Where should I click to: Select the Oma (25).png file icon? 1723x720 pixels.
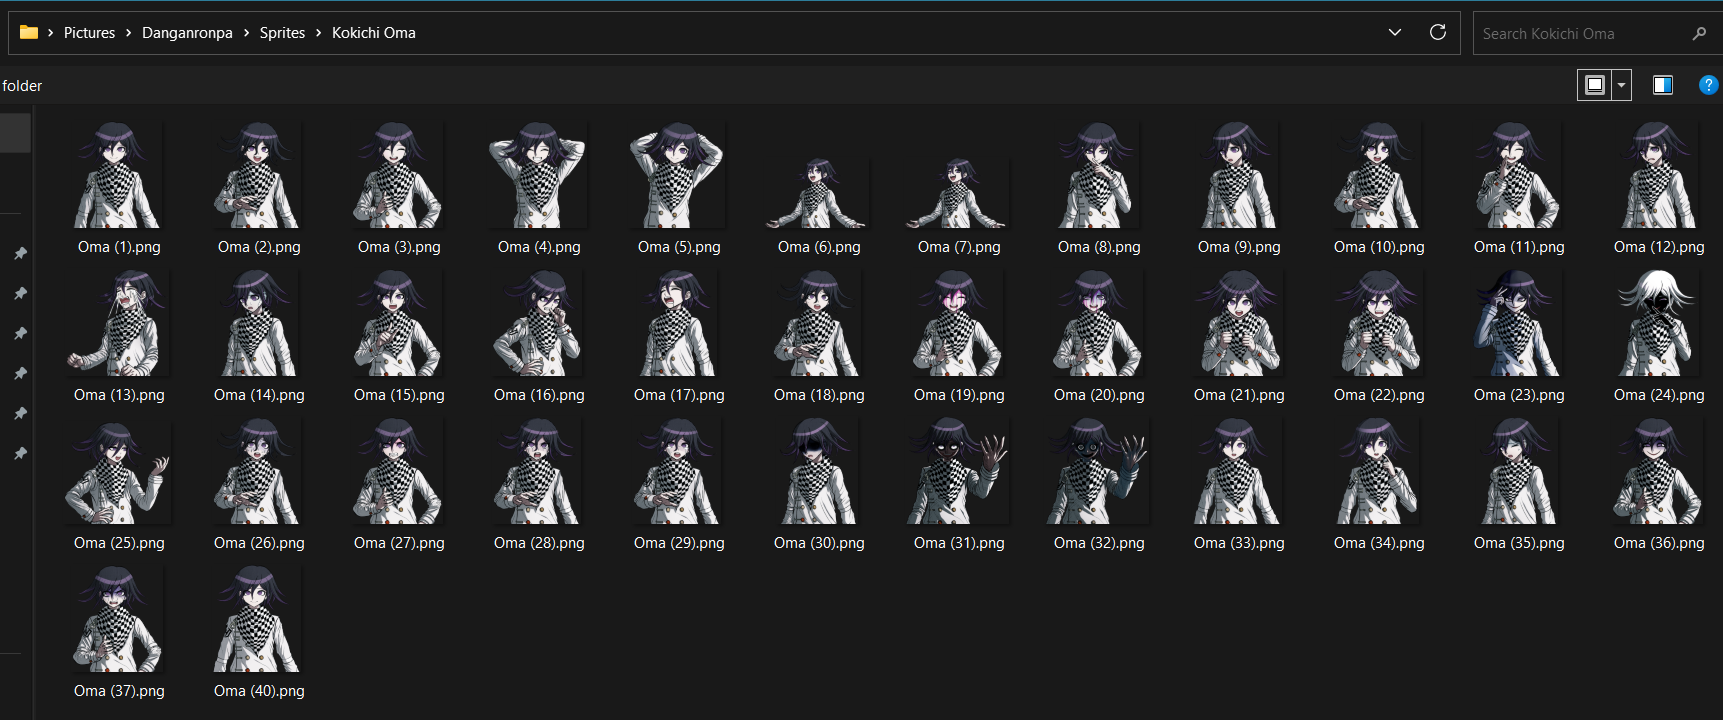coord(118,471)
